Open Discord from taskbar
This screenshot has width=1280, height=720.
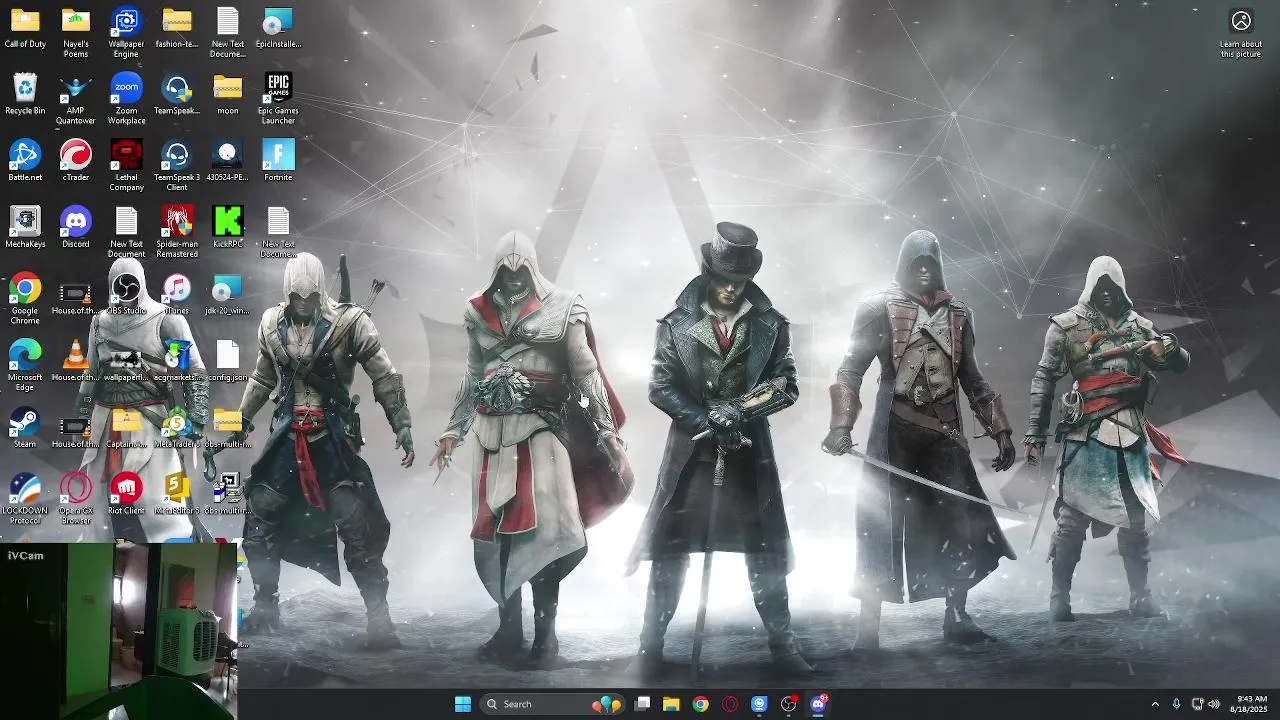point(818,704)
